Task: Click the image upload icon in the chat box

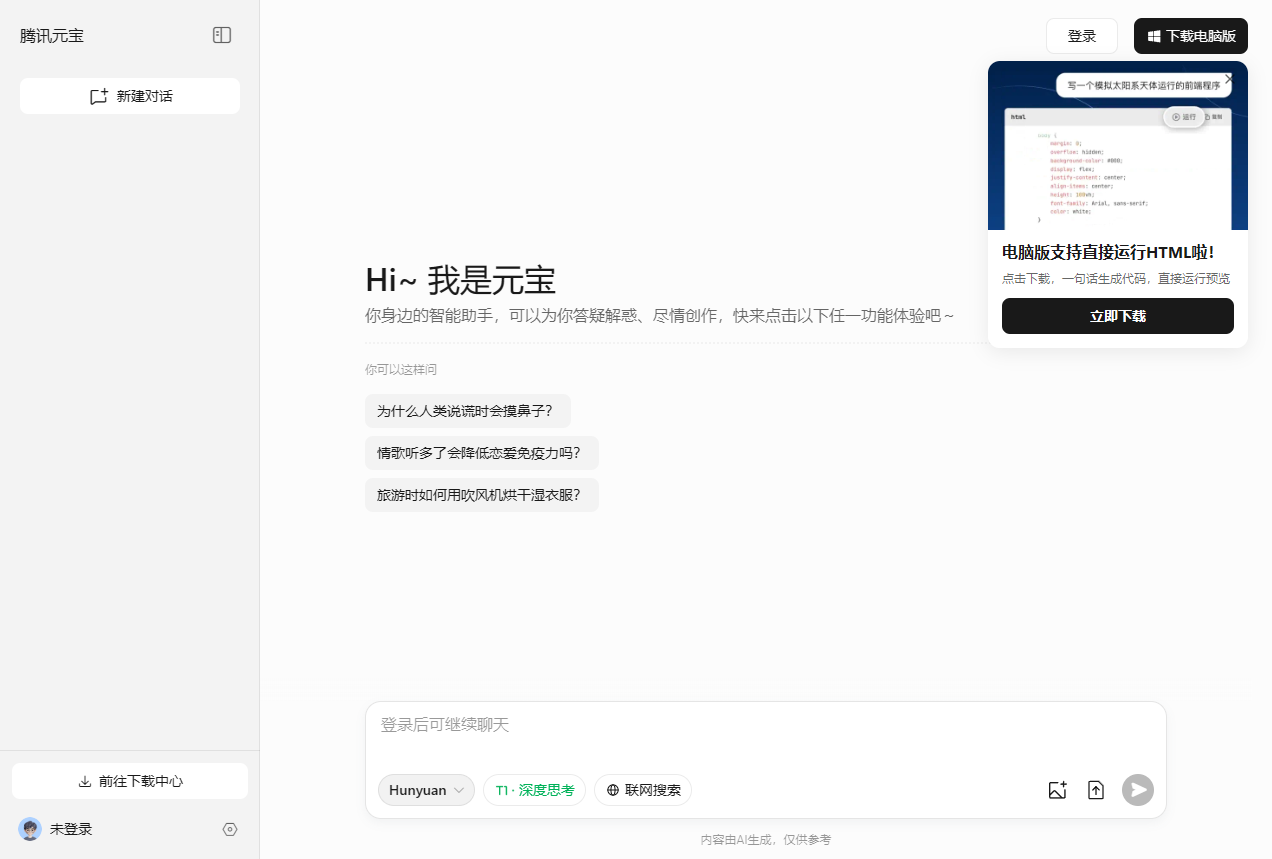Action: pos(1057,790)
